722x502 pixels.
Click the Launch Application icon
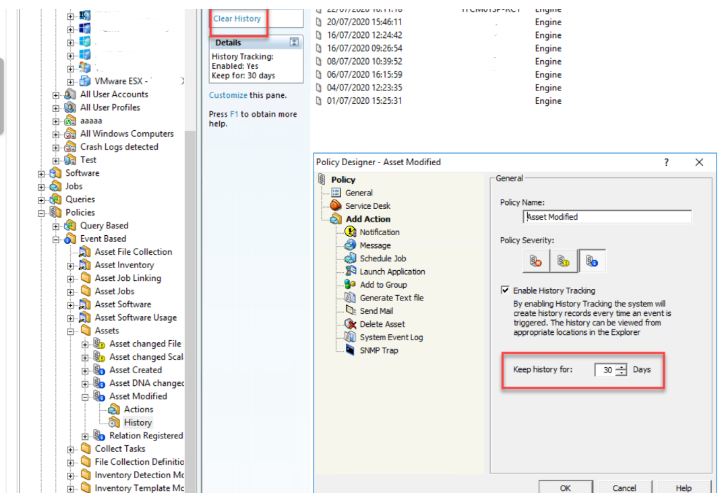point(351,271)
